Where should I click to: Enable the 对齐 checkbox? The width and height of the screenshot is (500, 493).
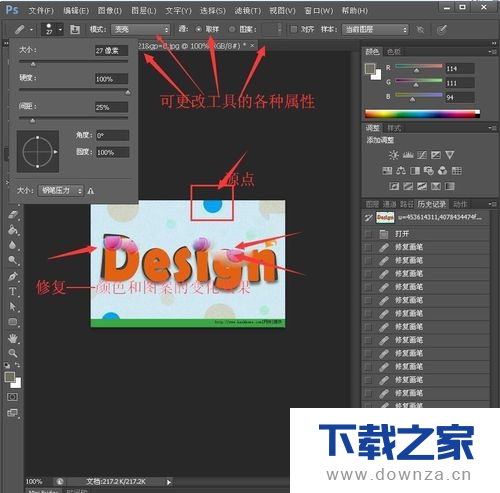294,29
